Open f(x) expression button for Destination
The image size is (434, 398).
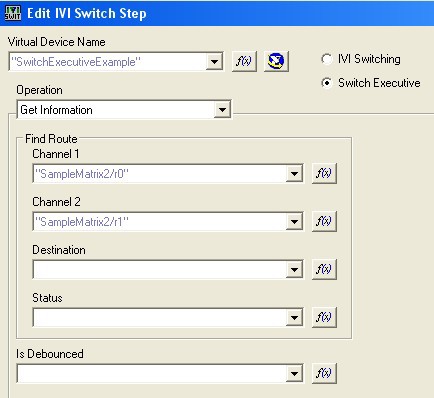(x=324, y=269)
